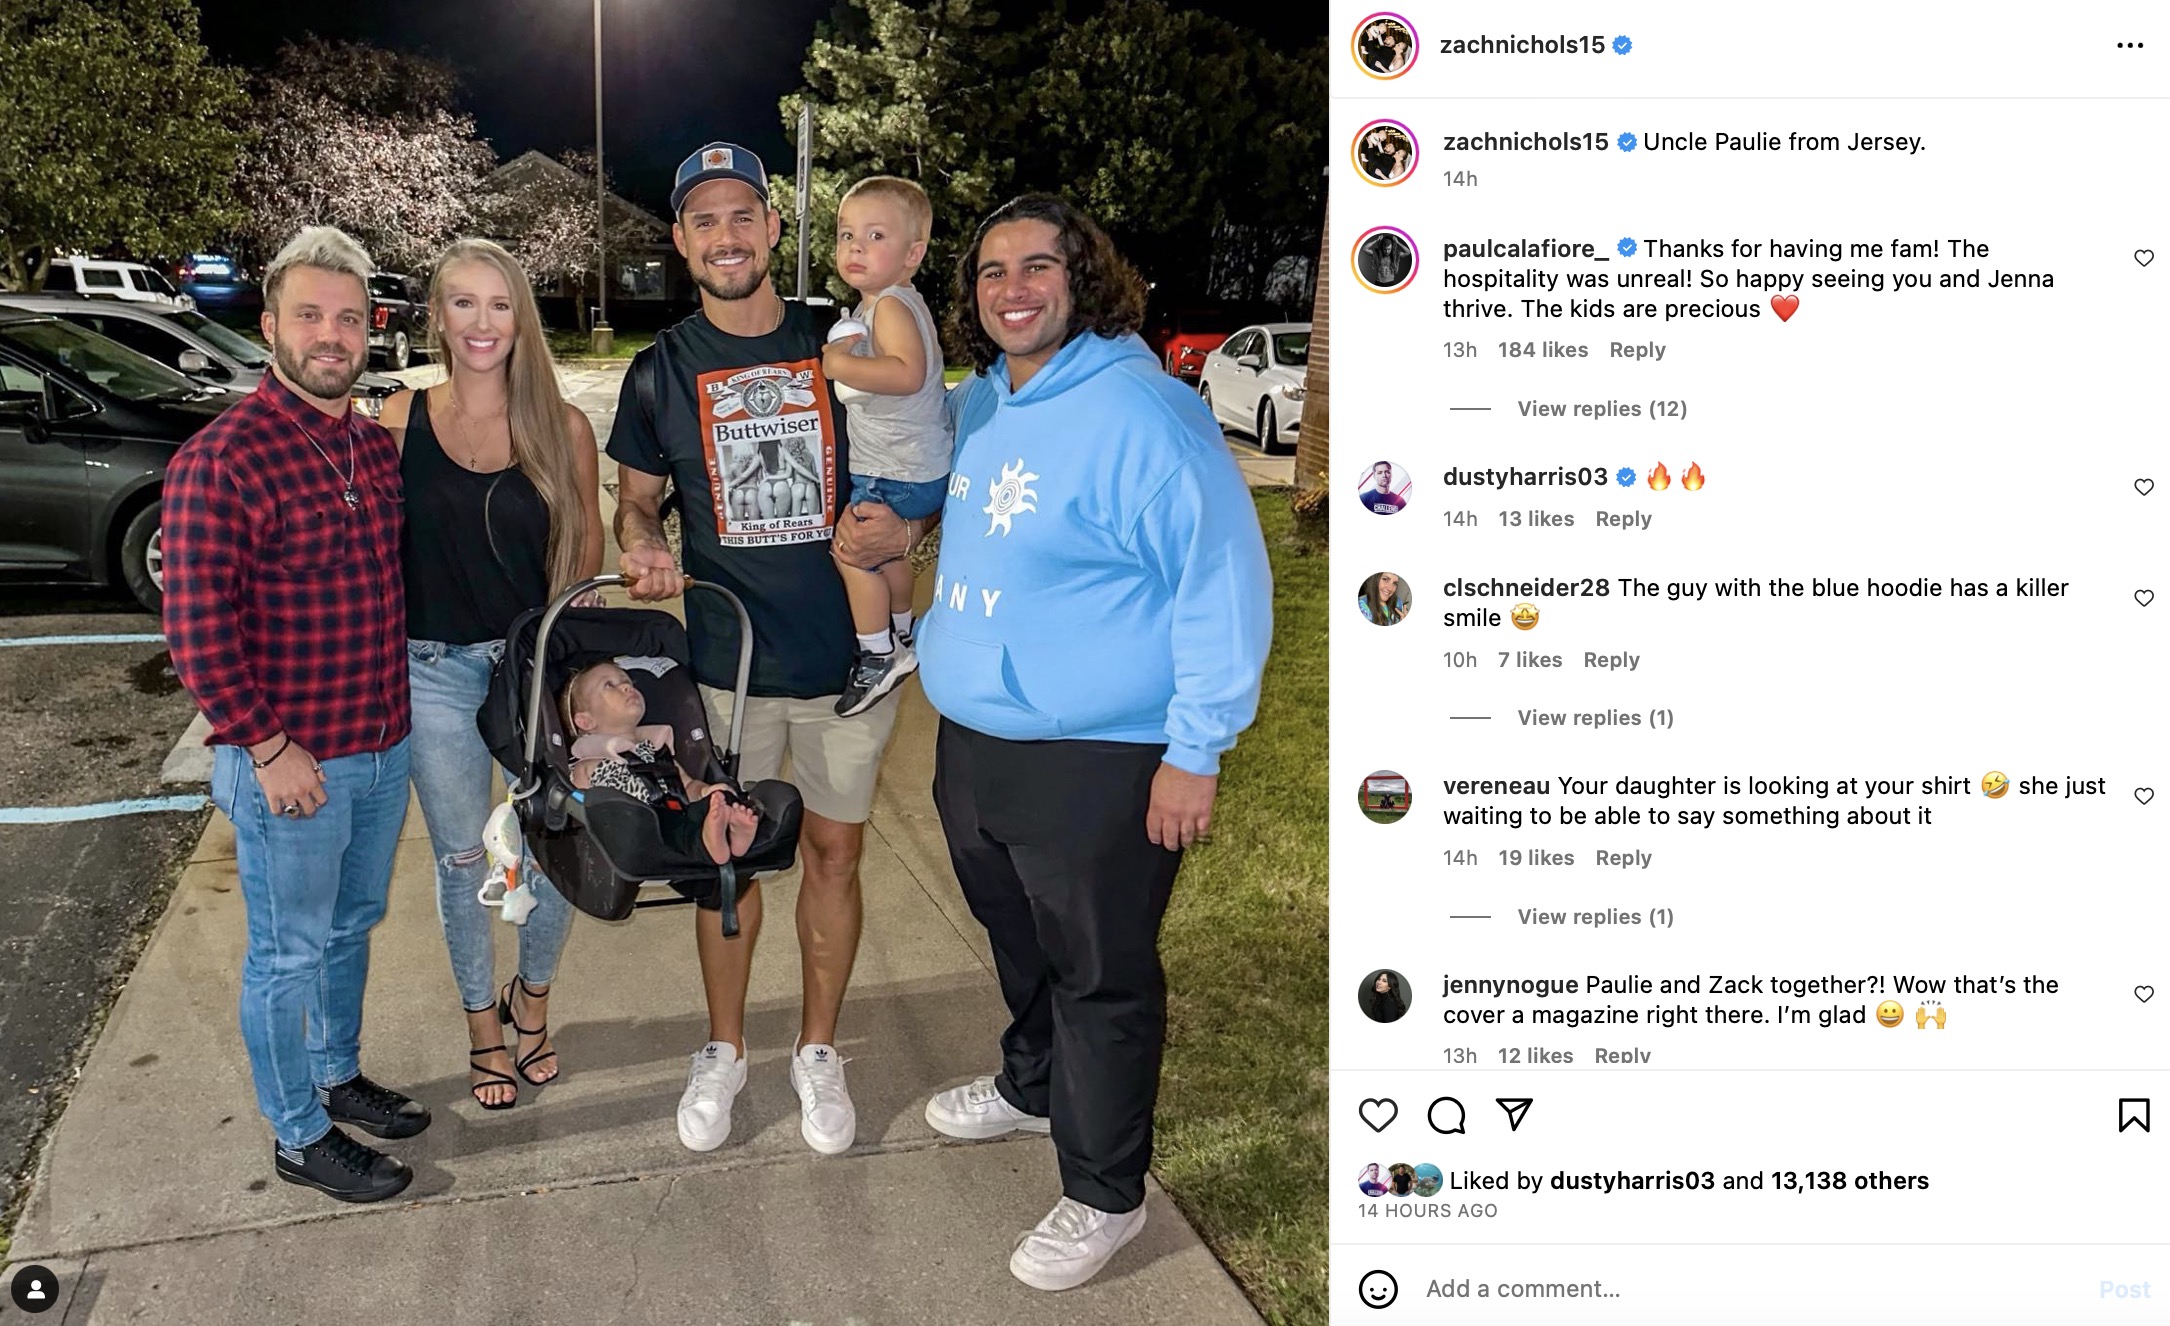Expand replies under clschneider28's comment
Viewport: 2170px width, 1326px height.
click(x=1595, y=718)
